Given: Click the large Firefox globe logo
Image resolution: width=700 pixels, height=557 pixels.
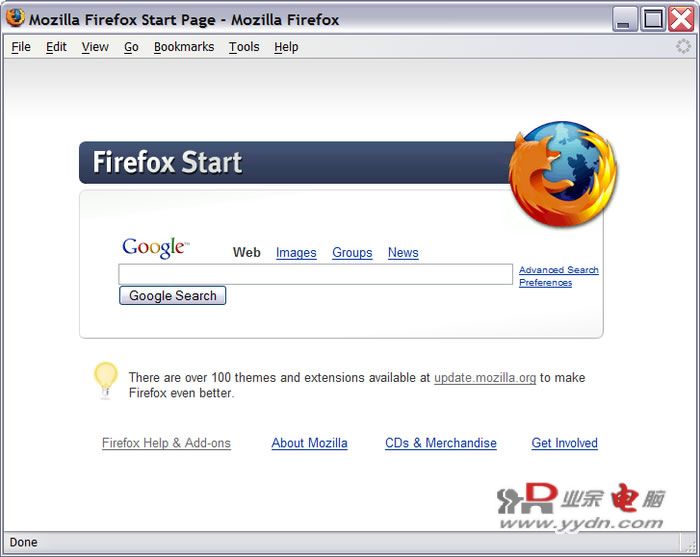Looking at the screenshot, I should tap(562, 173).
